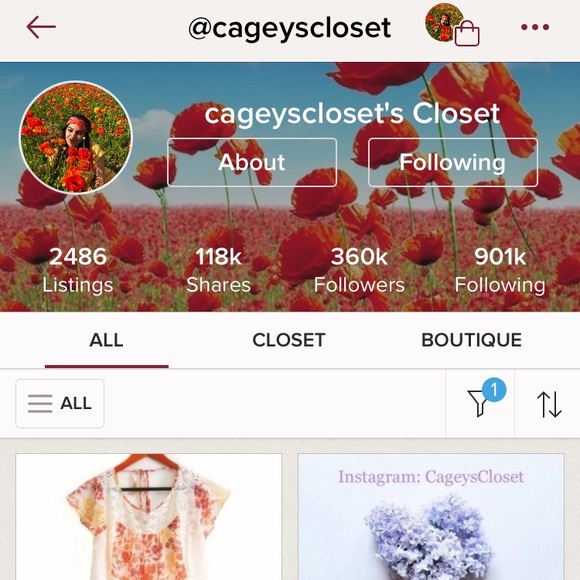This screenshot has height=580, width=580.
Task: Select the ALL tab
Action: 107,340
